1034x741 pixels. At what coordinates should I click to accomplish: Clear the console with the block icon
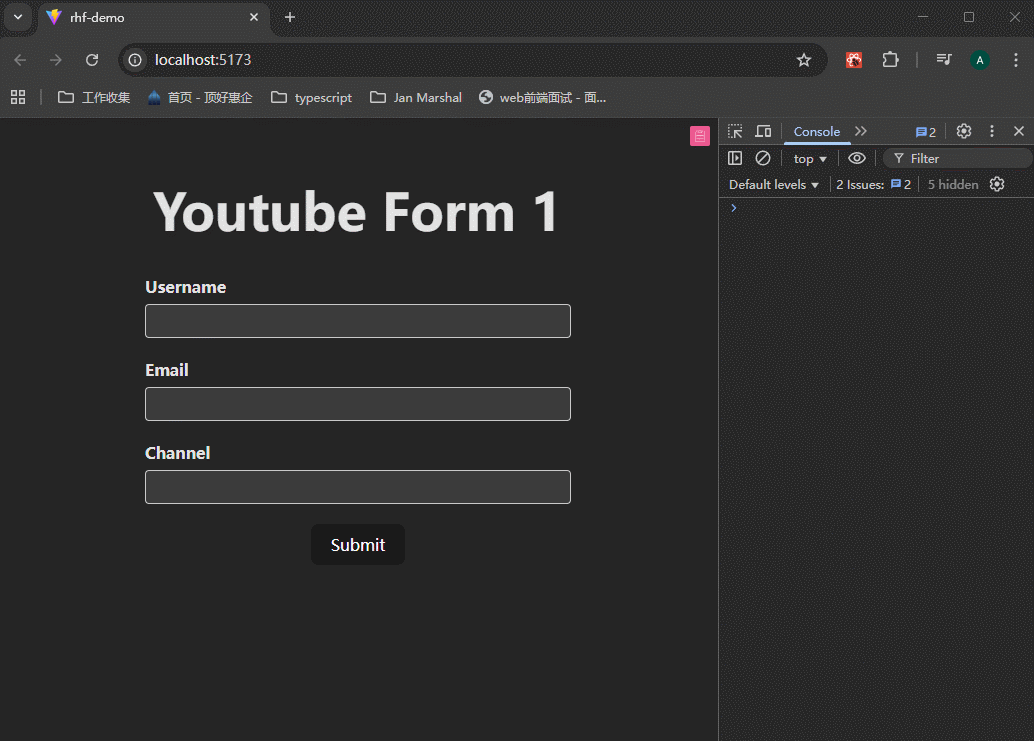point(763,158)
